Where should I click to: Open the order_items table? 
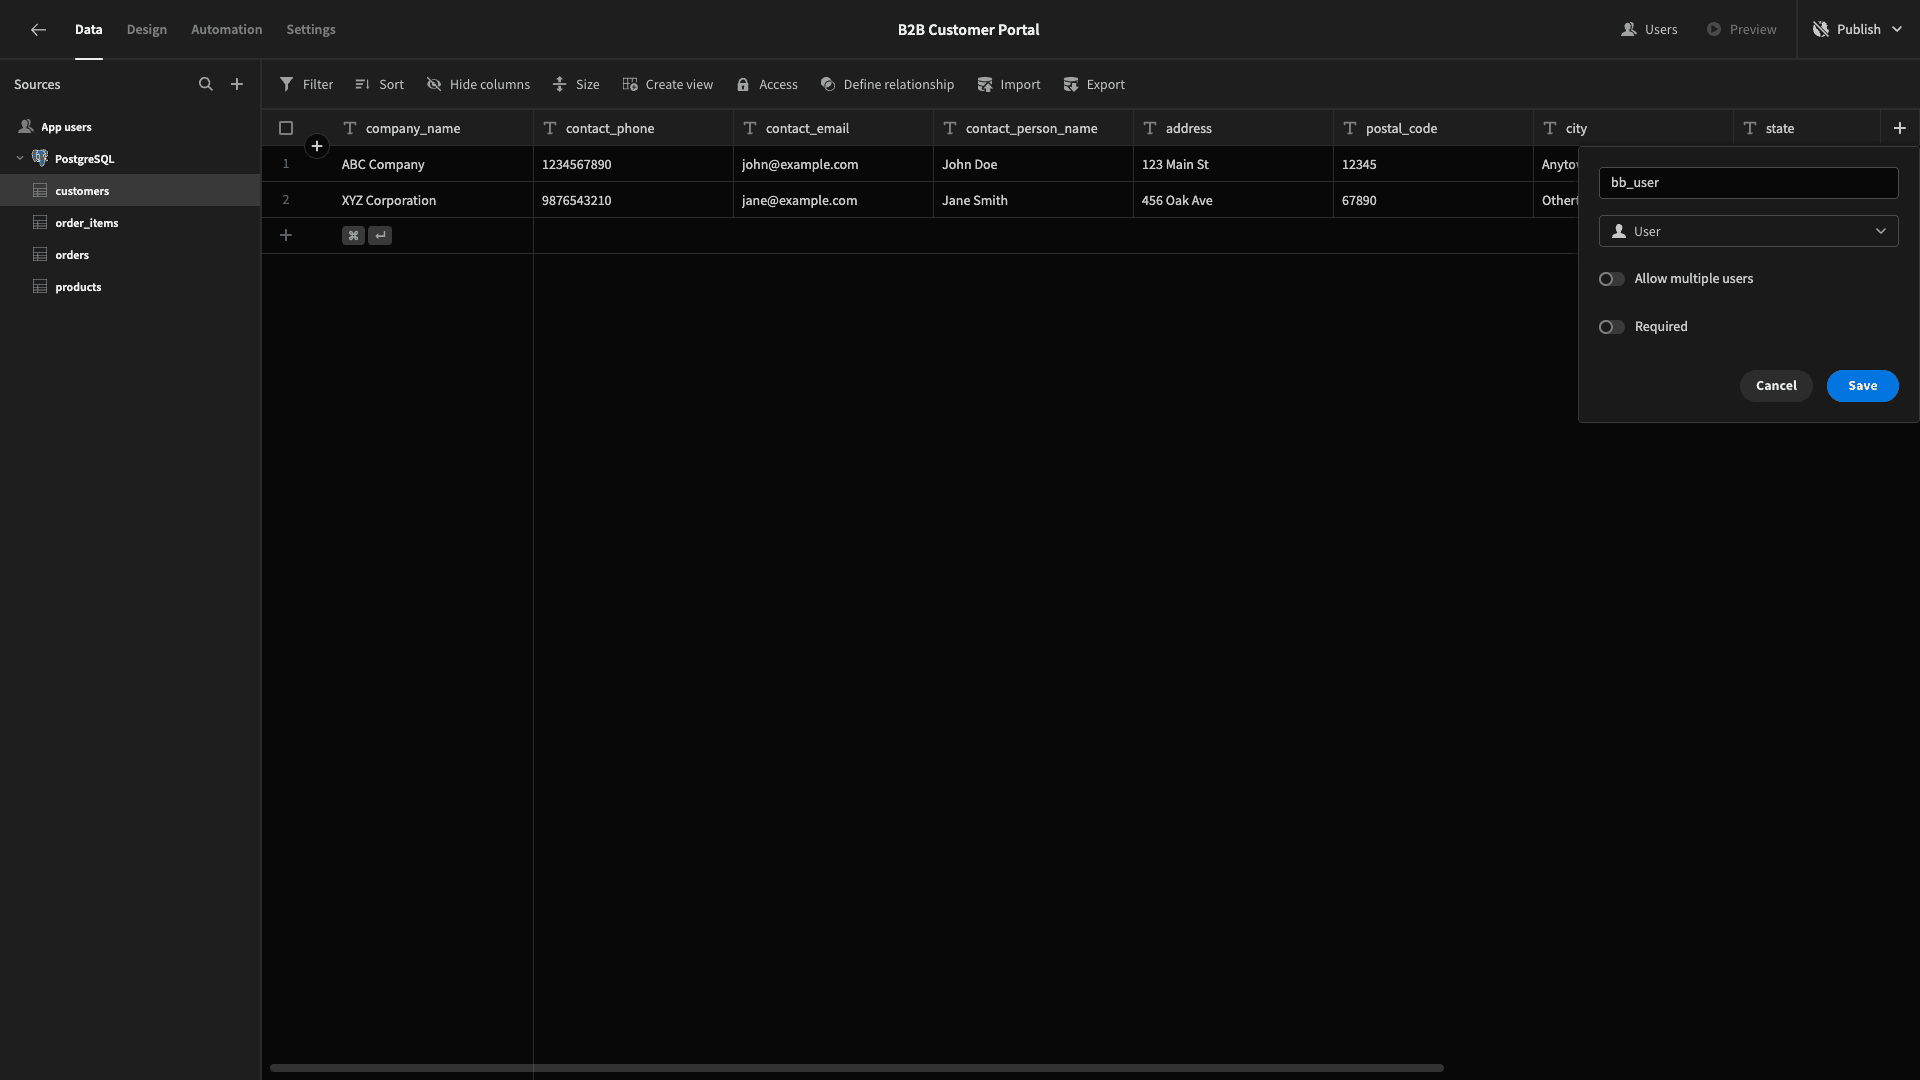130,222
